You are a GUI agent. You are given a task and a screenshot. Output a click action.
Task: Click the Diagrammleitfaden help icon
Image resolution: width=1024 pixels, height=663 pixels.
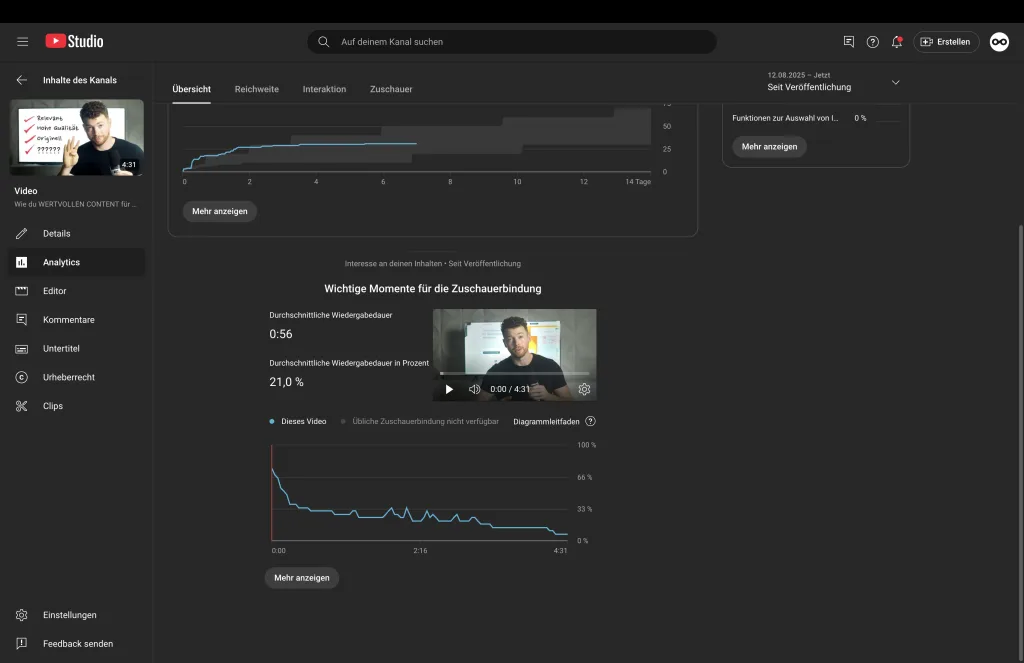pos(590,422)
